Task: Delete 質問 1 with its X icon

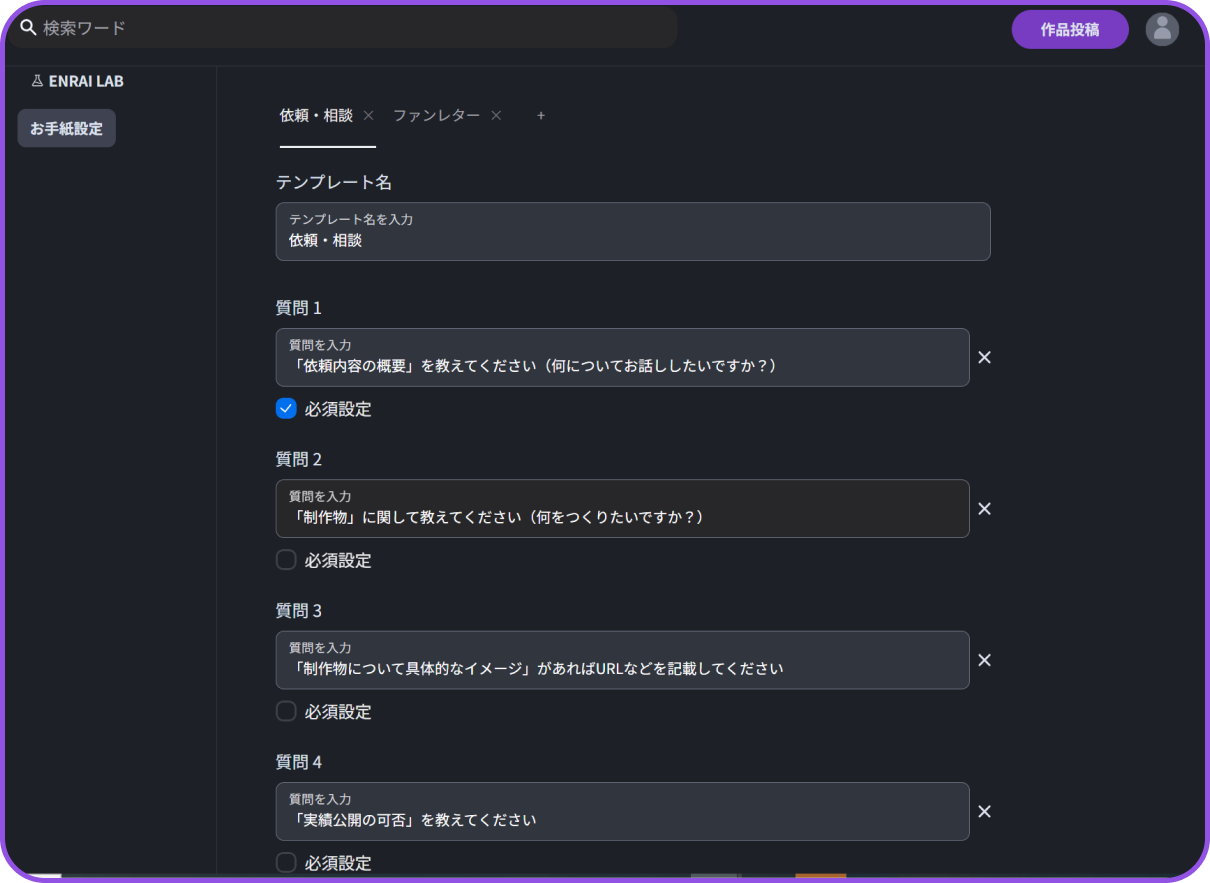Action: pyautogui.click(x=984, y=358)
